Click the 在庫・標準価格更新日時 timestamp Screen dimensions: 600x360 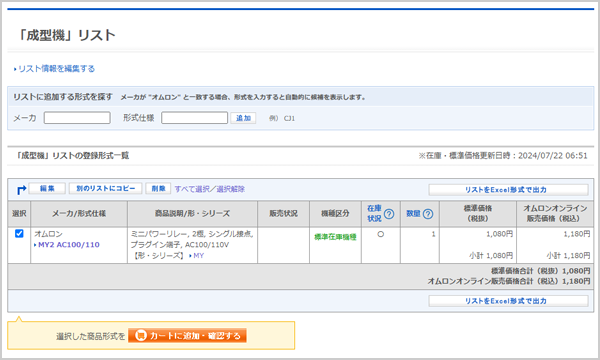503,156
